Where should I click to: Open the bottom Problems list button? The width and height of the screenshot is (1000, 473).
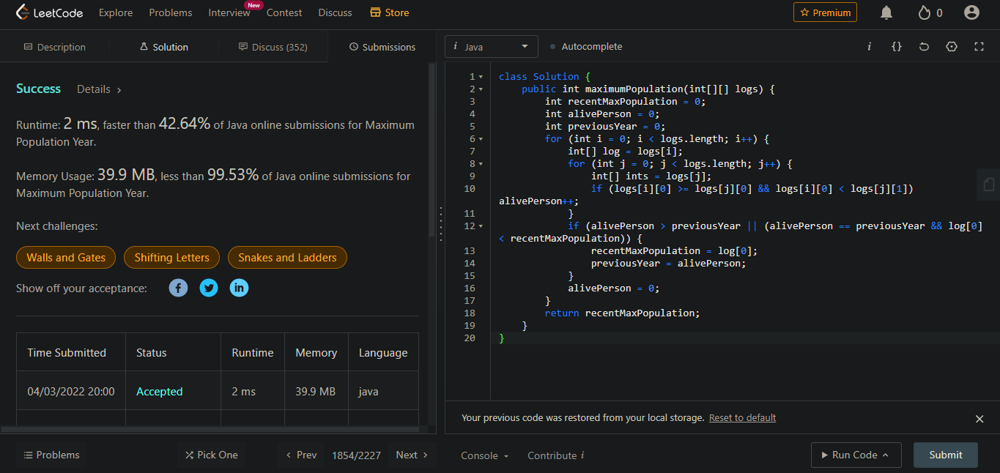point(52,455)
